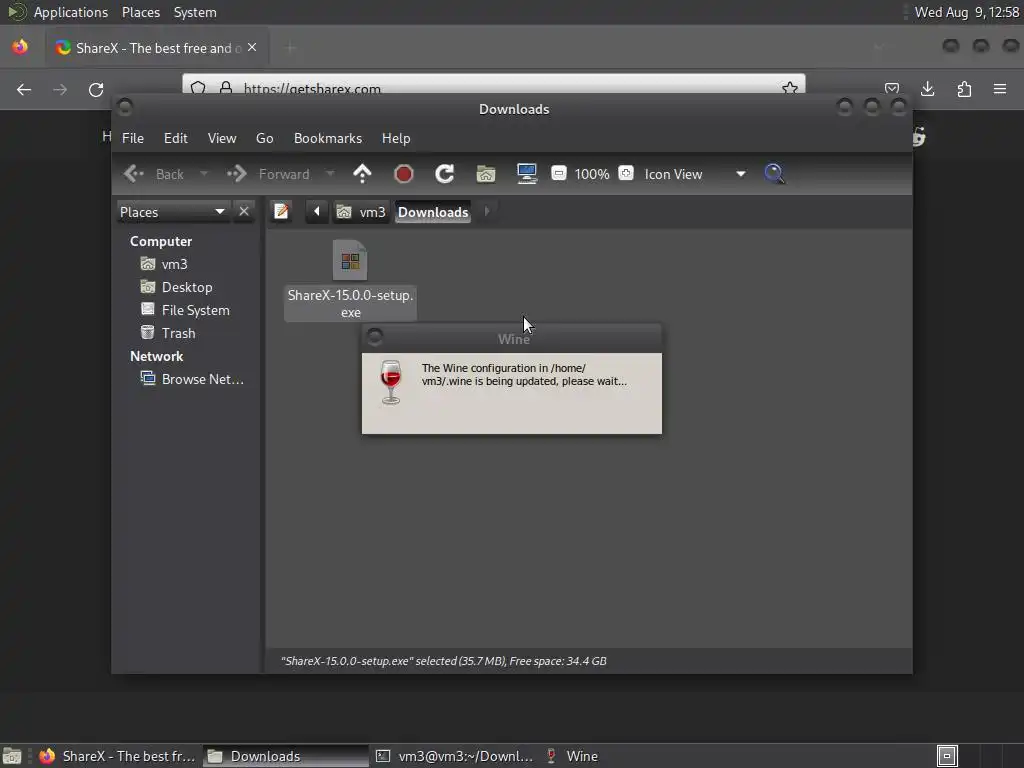This screenshot has width=1024, height=768.
Task: Open Firefox hamburger menu
Action: [x=1000, y=89]
